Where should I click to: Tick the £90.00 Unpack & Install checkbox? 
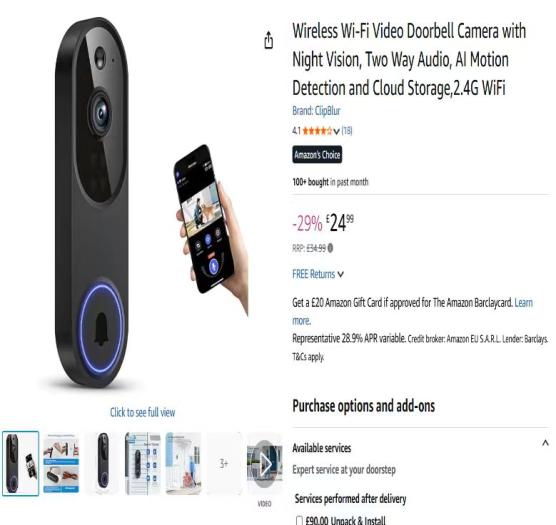(x=299, y=520)
